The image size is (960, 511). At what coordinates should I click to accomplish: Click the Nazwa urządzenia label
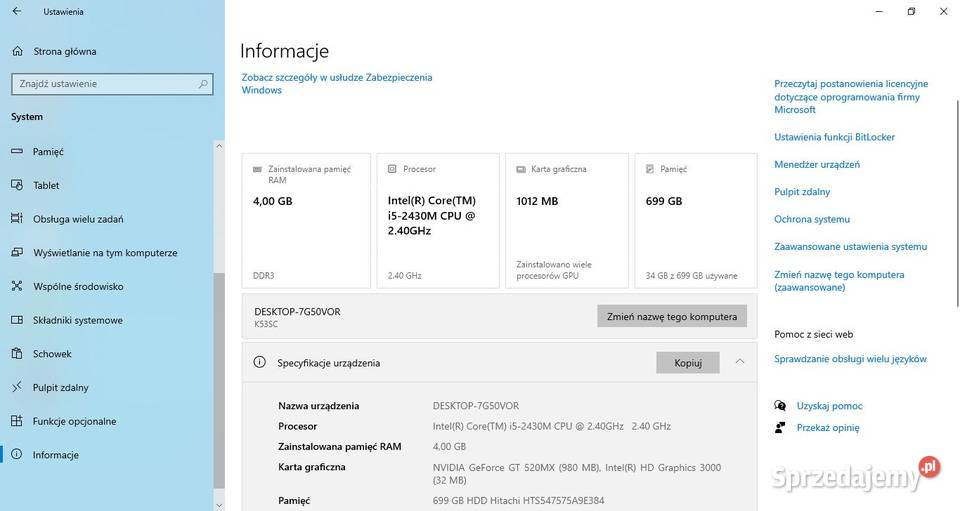(x=318, y=406)
